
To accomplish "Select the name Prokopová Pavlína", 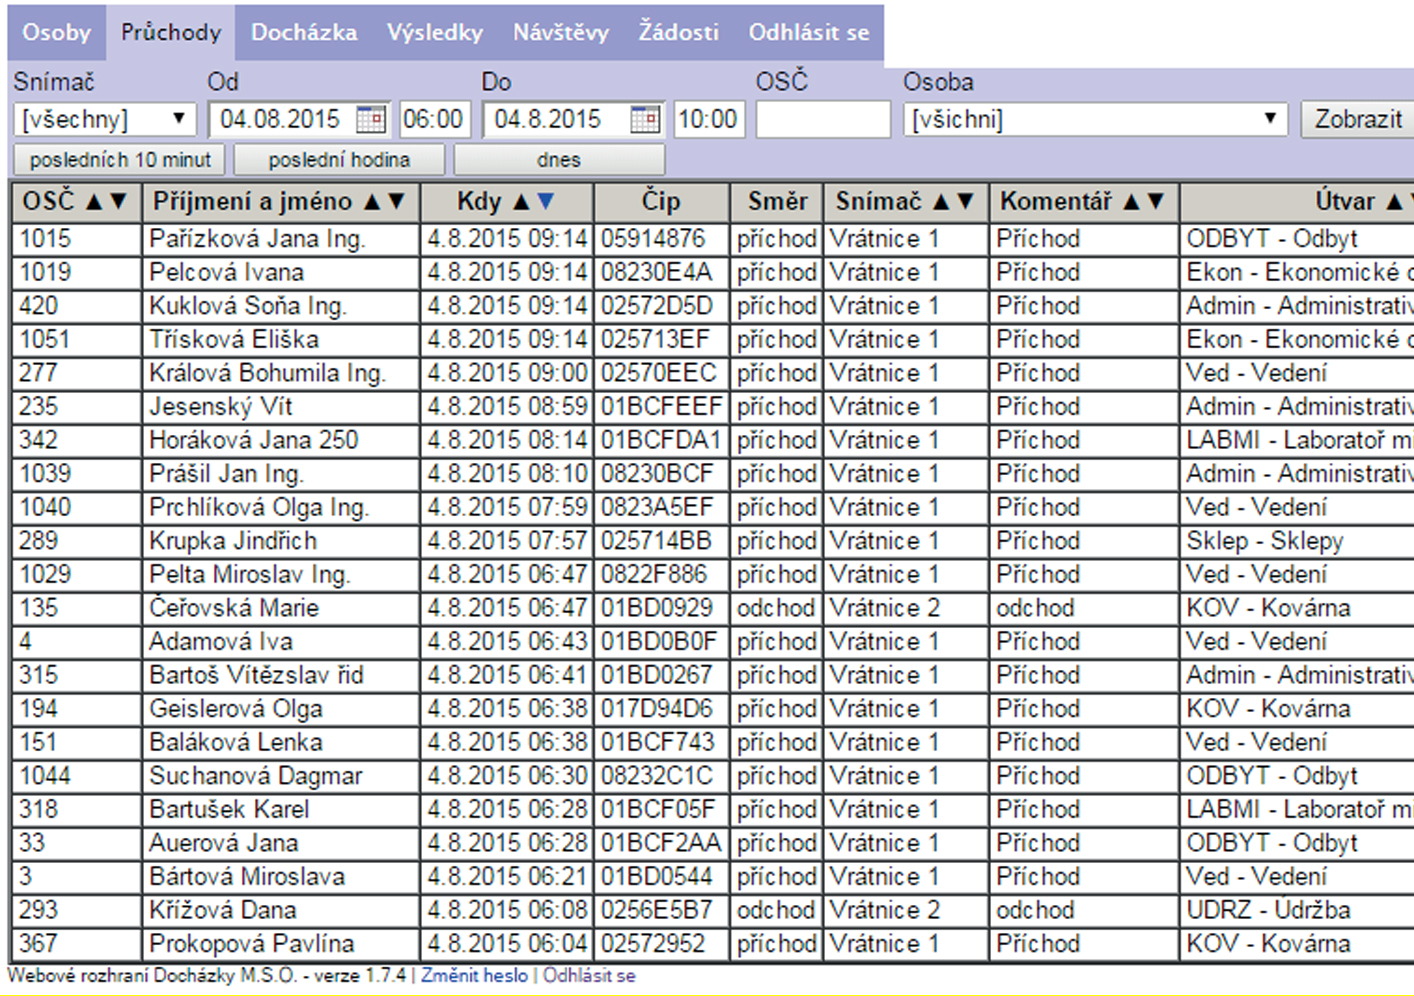I will pos(251,945).
